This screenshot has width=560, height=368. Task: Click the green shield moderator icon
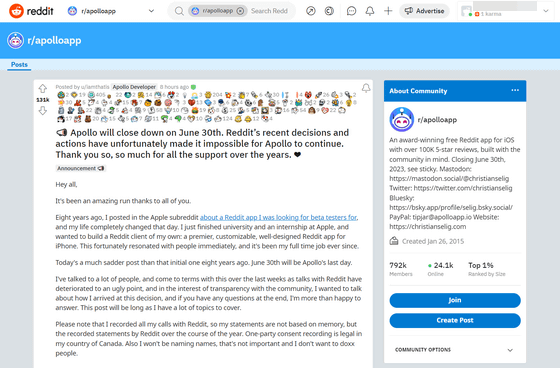(x=193, y=87)
